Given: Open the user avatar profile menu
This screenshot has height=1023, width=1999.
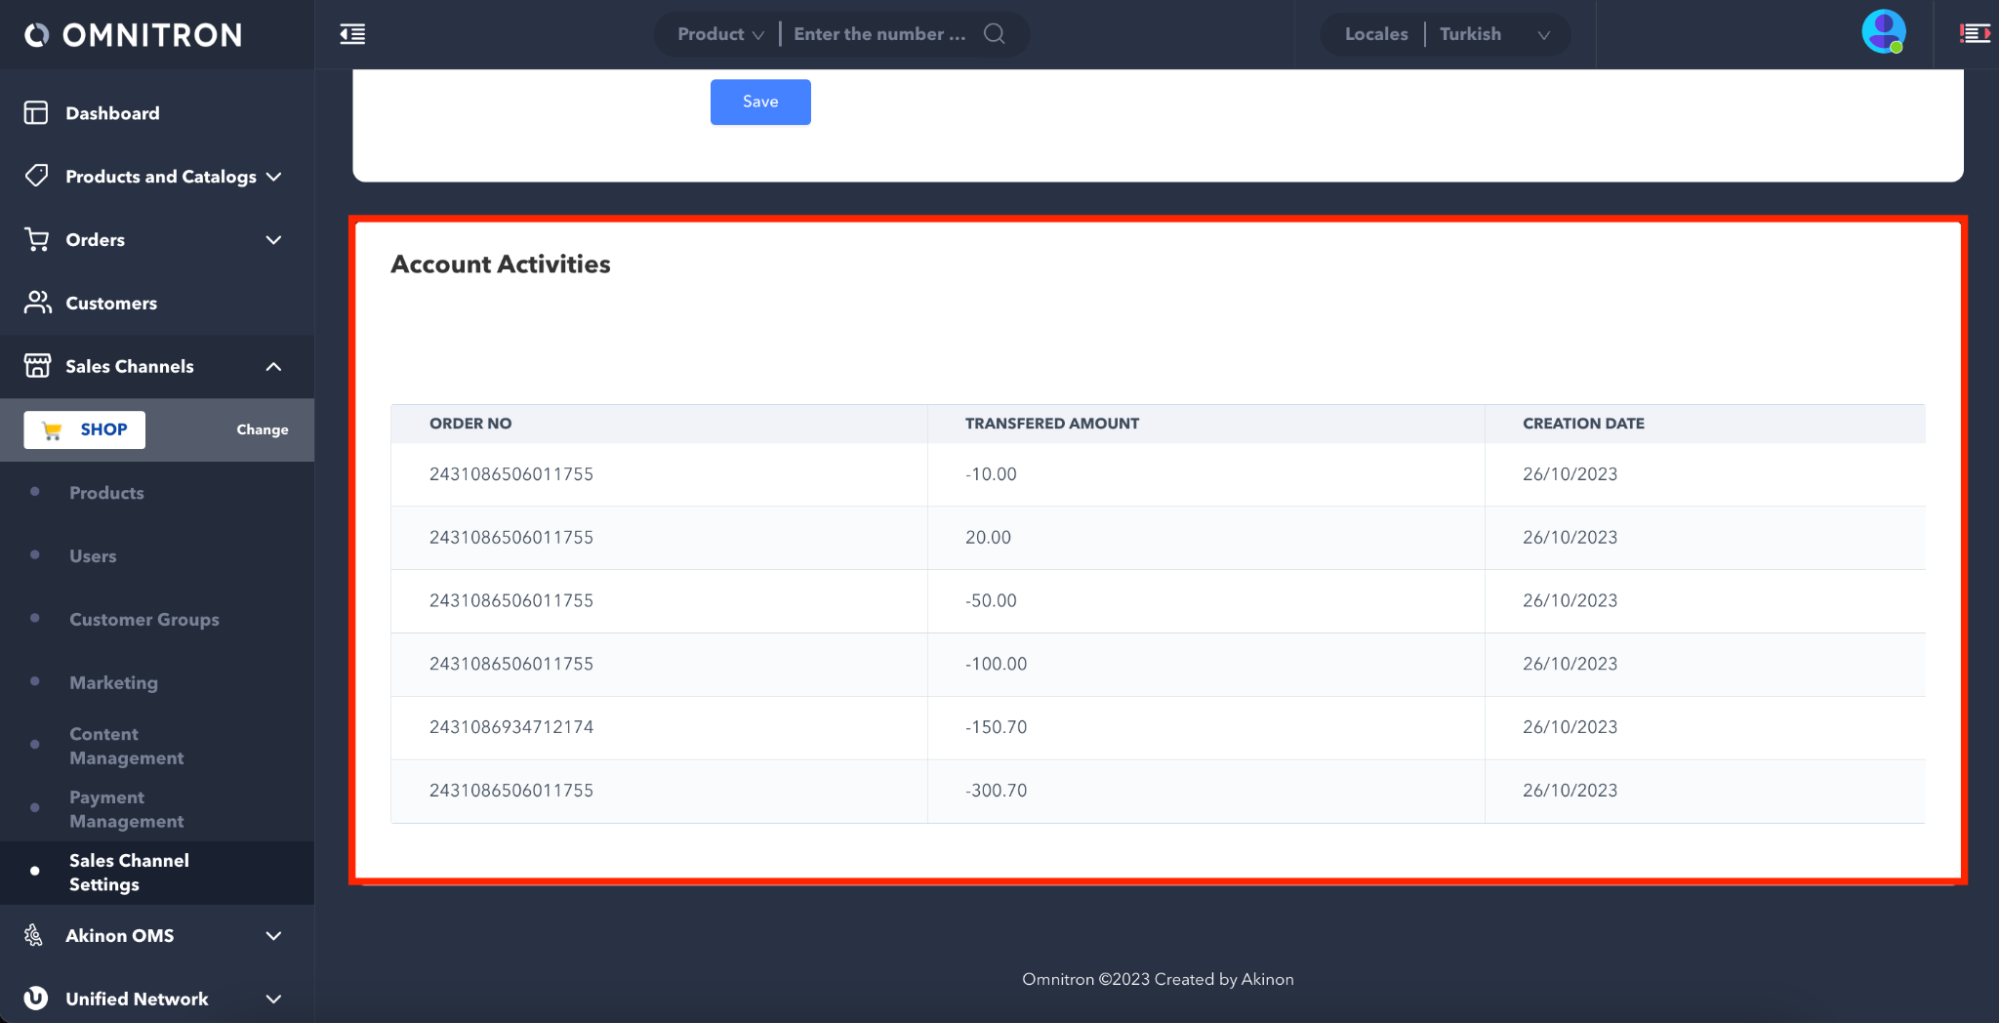Looking at the screenshot, I should 1882,32.
